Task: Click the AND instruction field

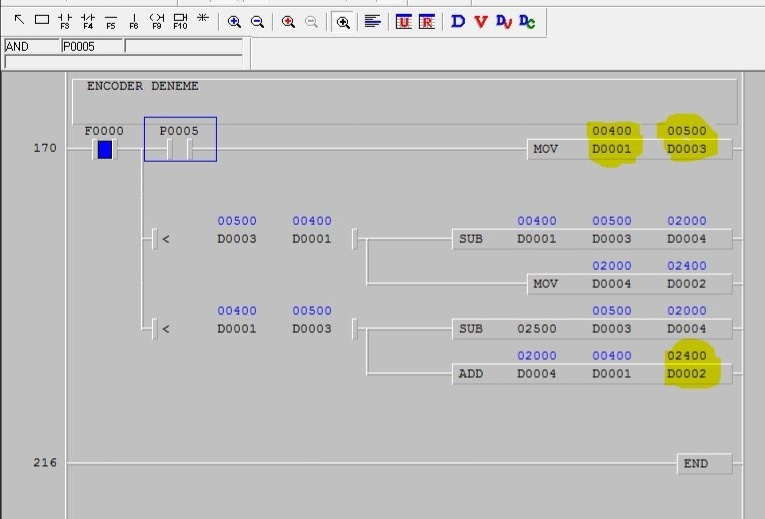Action: [x=32, y=46]
